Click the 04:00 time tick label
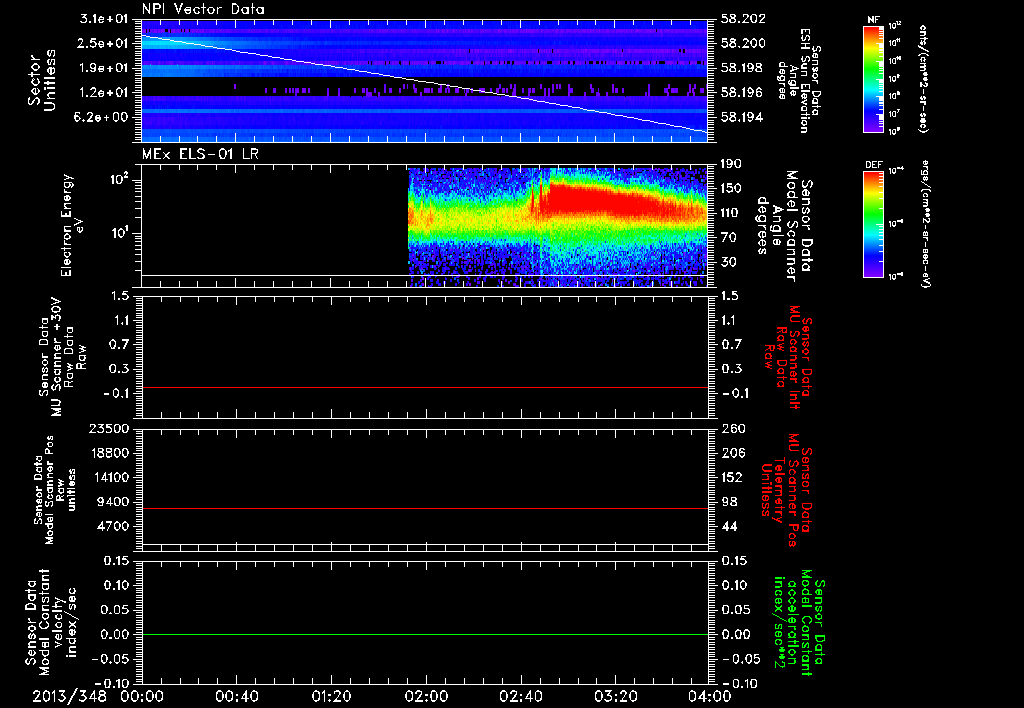 point(709,696)
